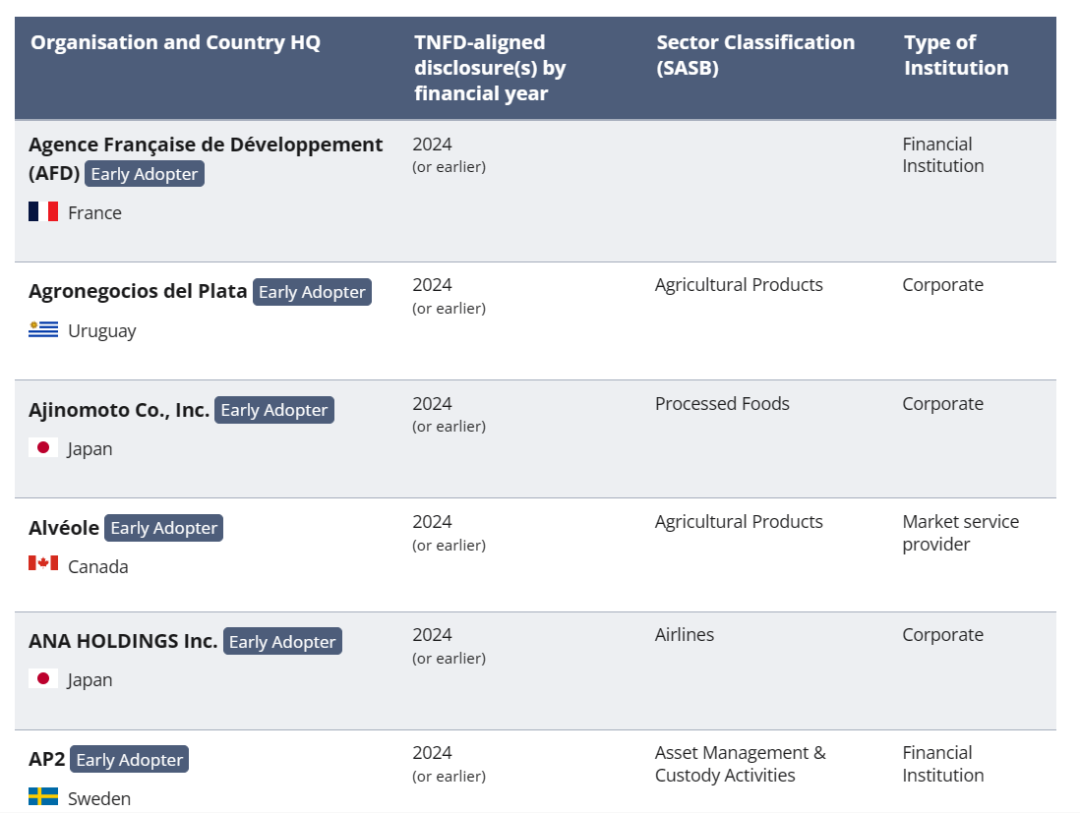Open the Agronegocios del Plata entry
The height and width of the screenshot is (813, 1080).
[x=138, y=292]
